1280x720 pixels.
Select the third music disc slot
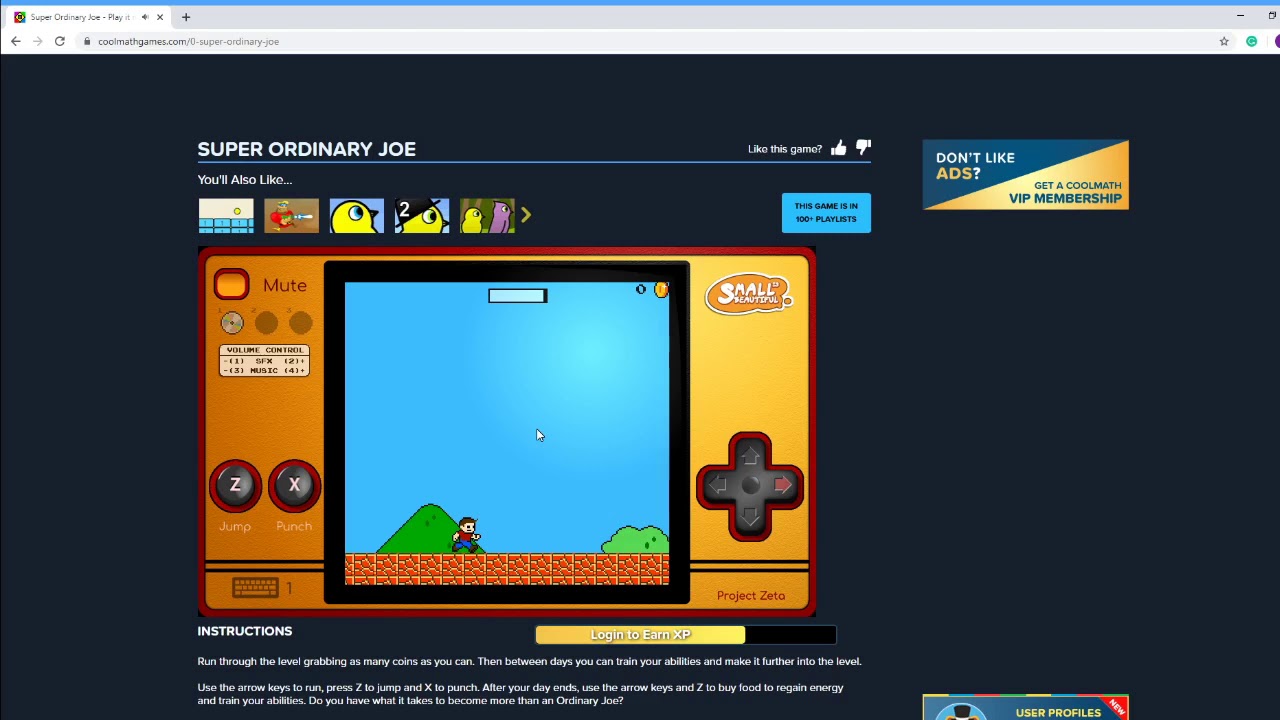300,322
